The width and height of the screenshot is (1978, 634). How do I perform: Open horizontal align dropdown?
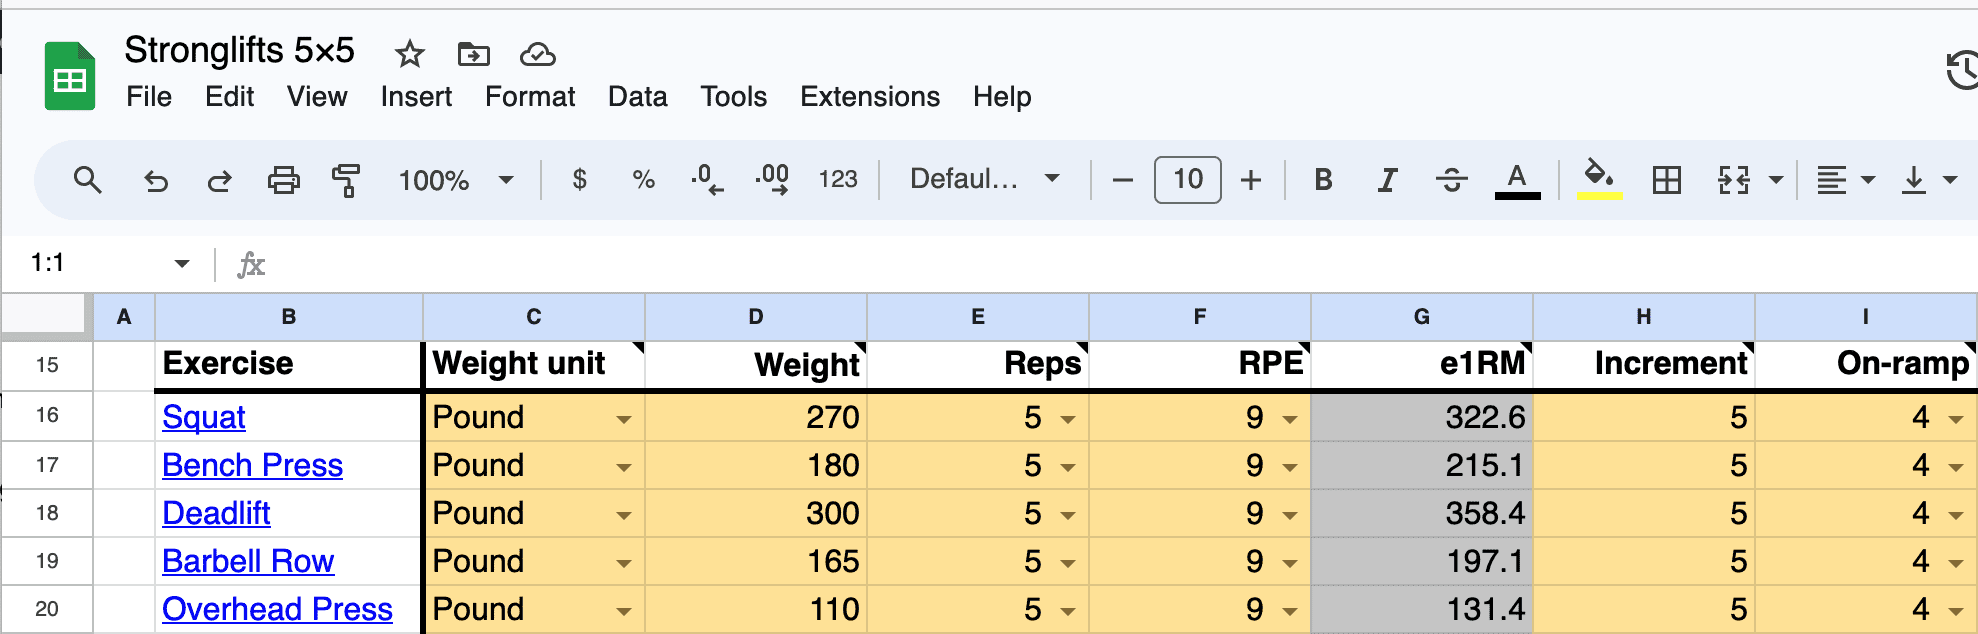[1845, 180]
